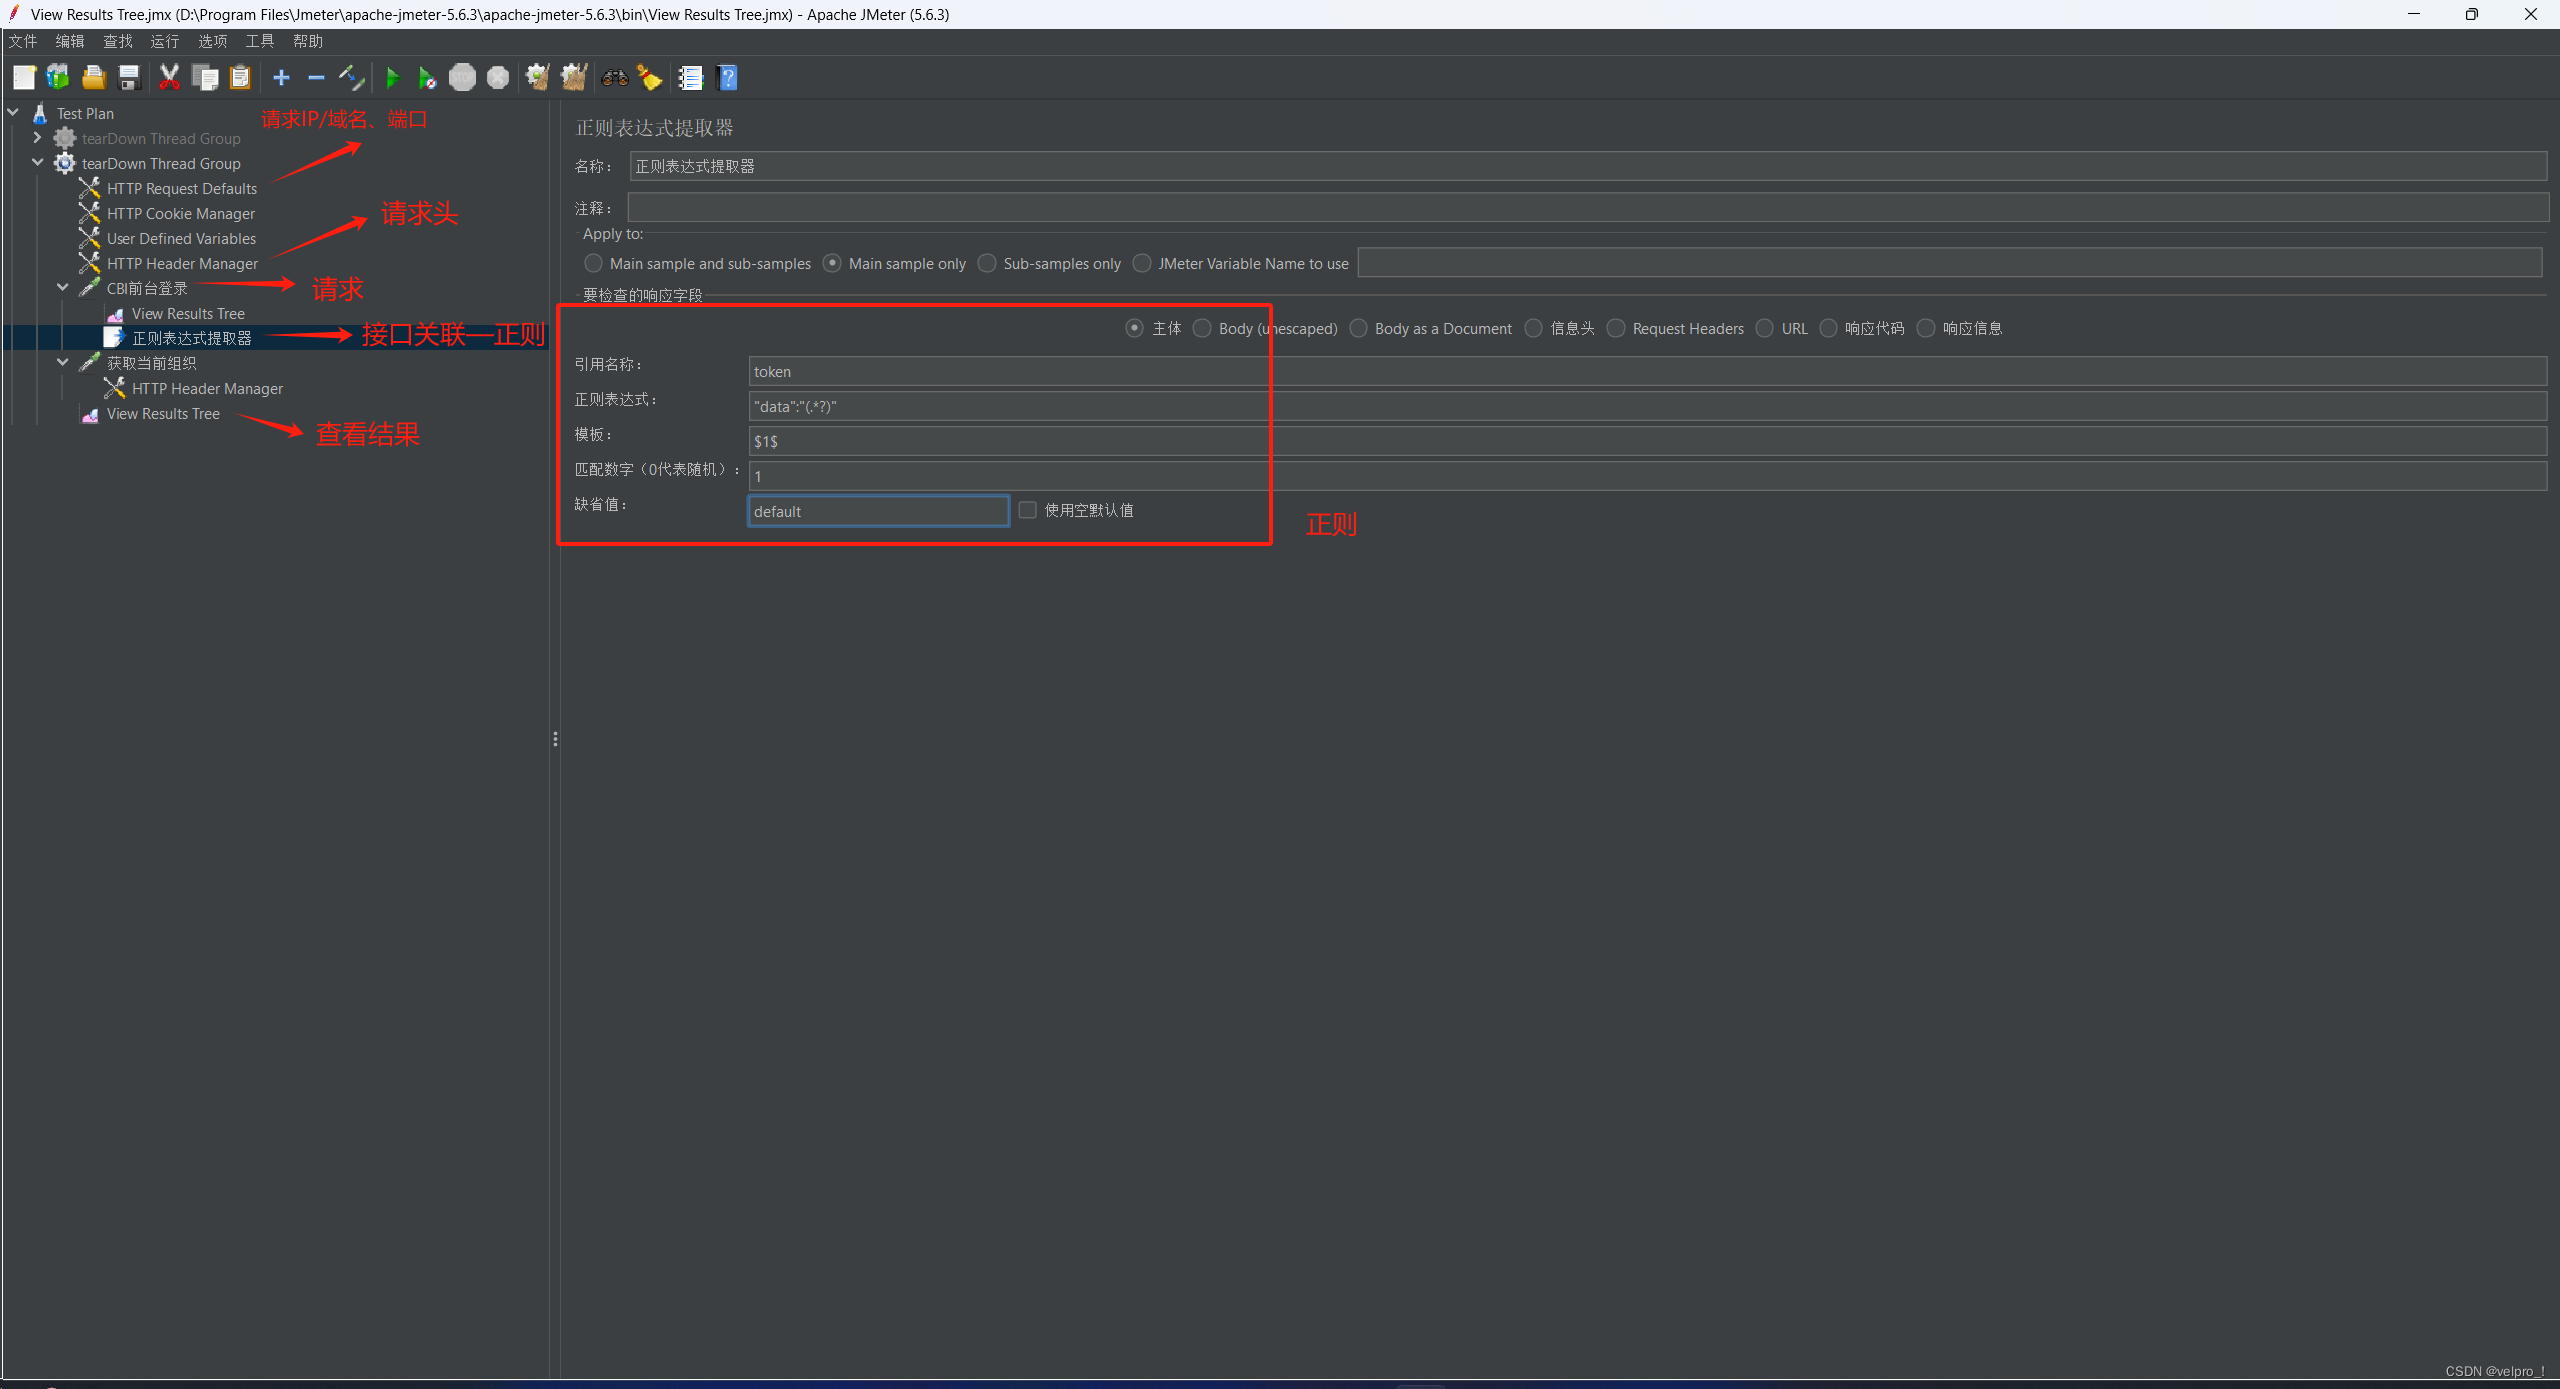The height and width of the screenshot is (1389, 2560).
Task: Click the Open Test Plan icon
Action: pyautogui.click(x=96, y=77)
